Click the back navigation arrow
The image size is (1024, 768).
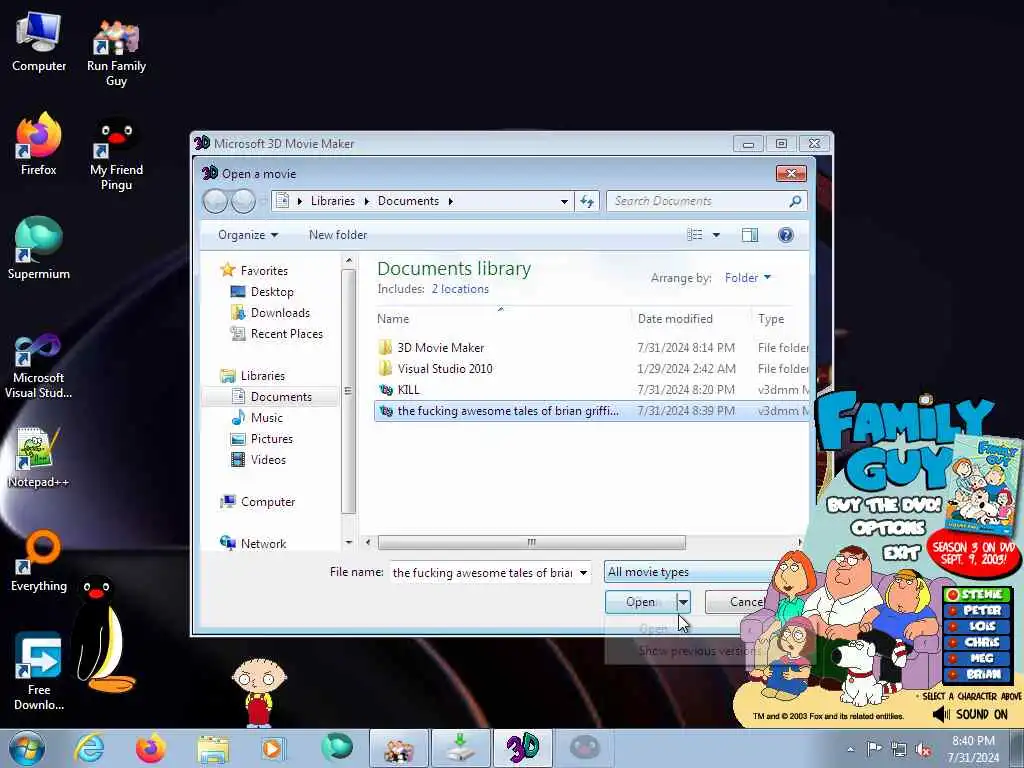click(x=216, y=201)
